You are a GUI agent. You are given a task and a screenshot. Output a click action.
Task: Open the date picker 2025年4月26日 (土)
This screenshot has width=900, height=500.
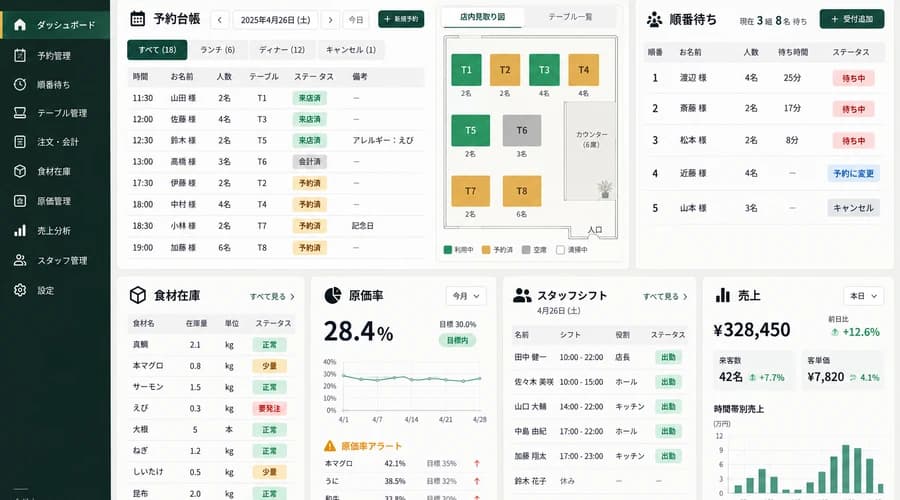click(x=276, y=20)
